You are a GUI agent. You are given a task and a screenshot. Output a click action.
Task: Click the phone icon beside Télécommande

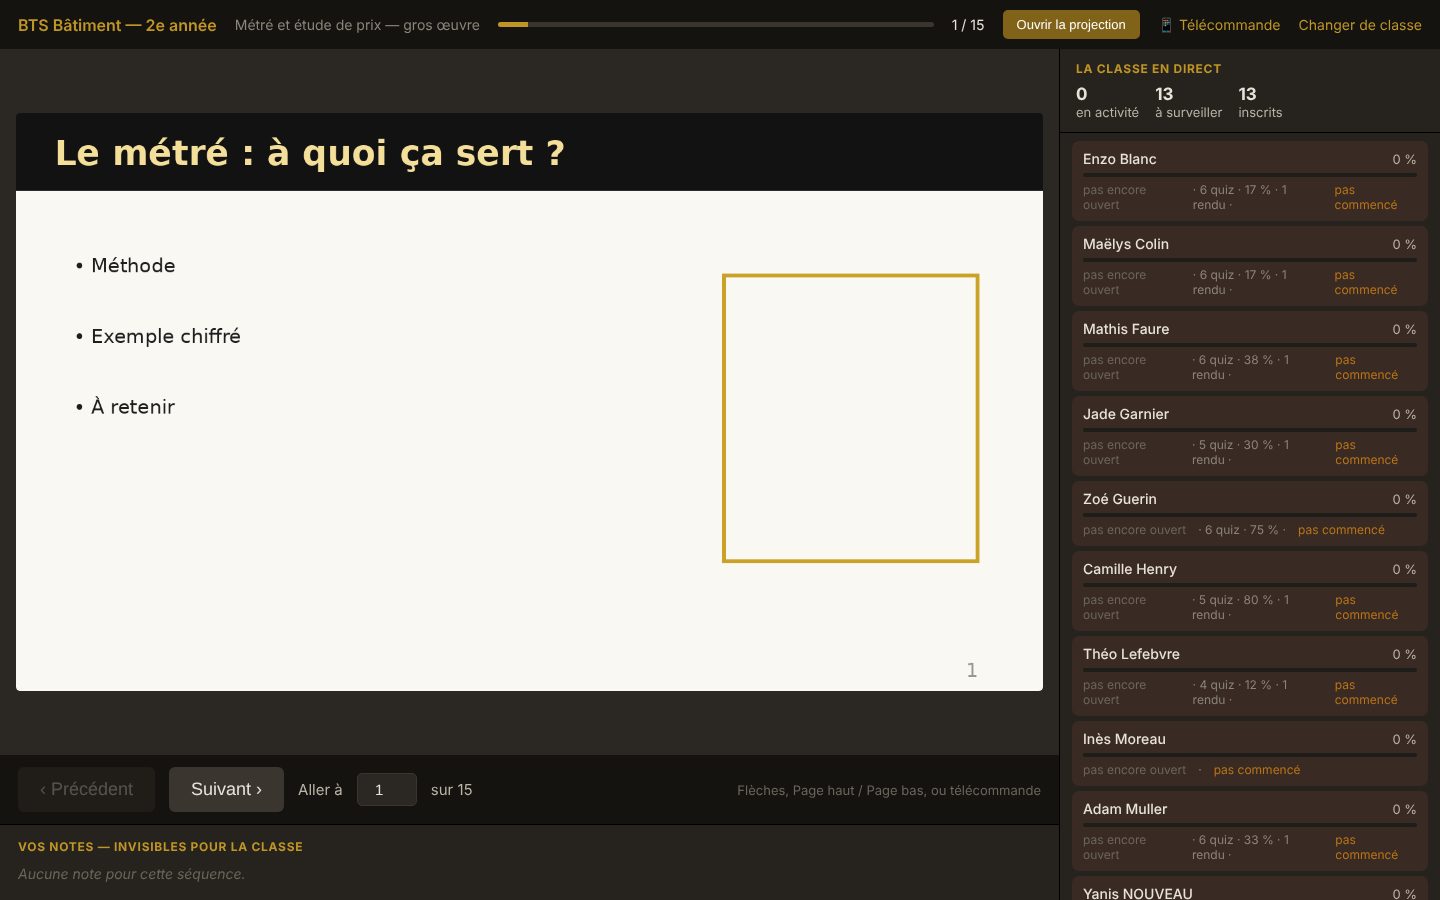1166,25
